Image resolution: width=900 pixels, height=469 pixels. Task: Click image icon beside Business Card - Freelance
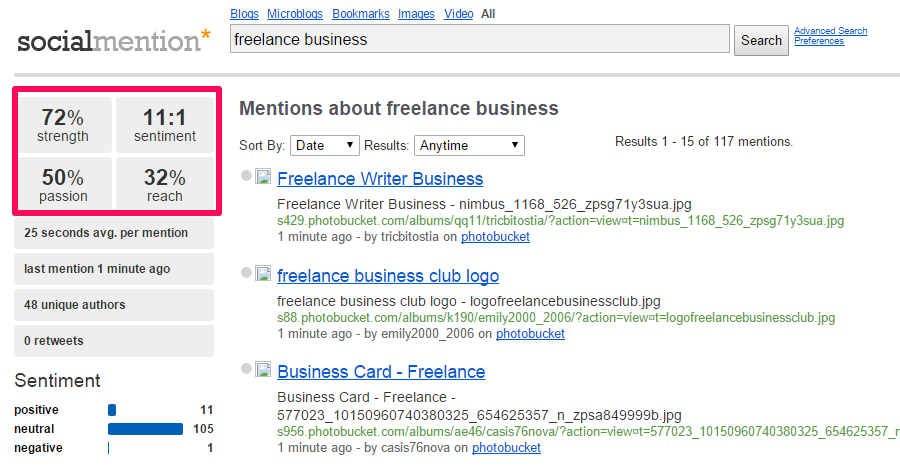tap(263, 370)
